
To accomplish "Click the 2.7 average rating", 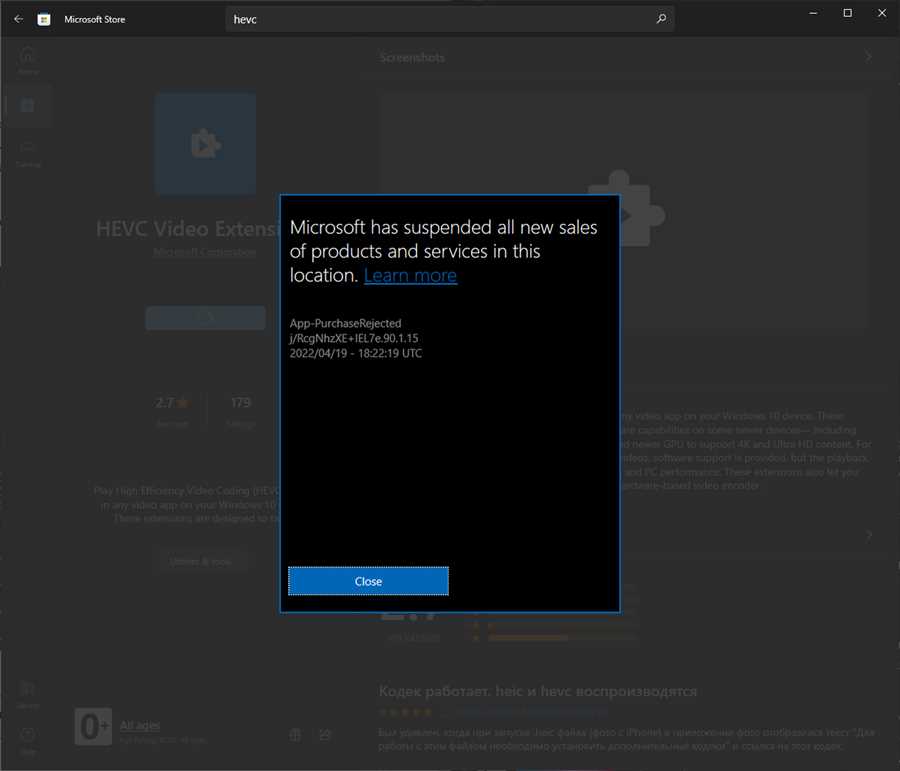I will click(172, 403).
